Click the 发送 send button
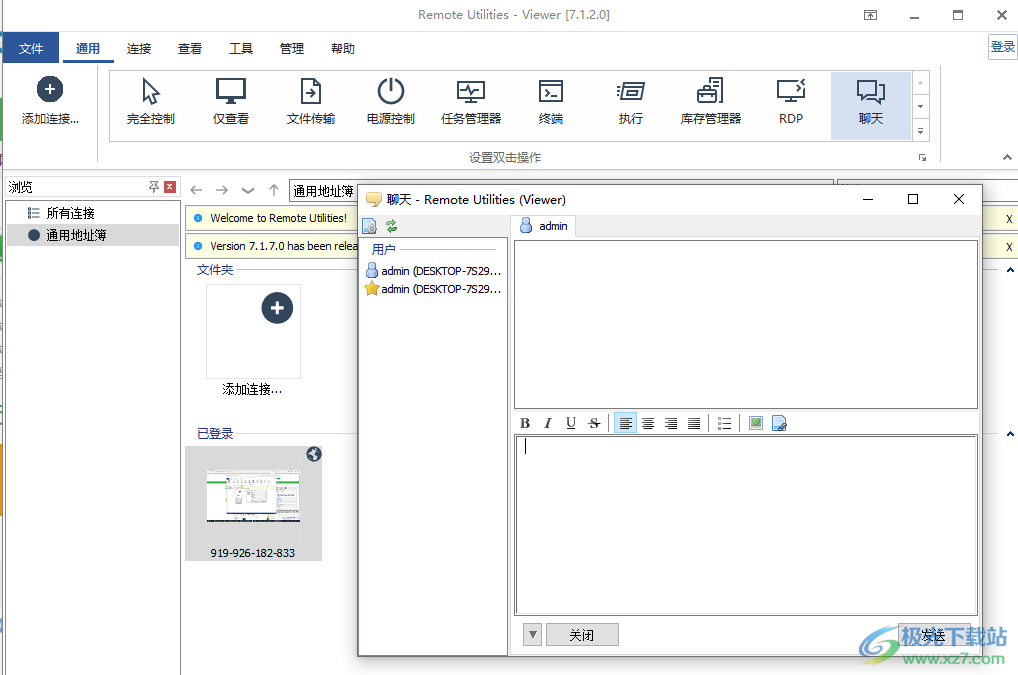Image resolution: width=1018 pixels, height=675 pixels. (x=934, y=635)
